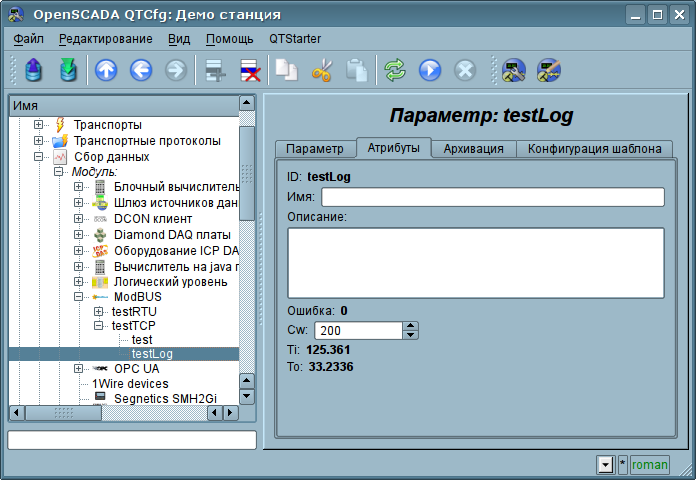Click the Delete item icon with red cross

(248, 70)
